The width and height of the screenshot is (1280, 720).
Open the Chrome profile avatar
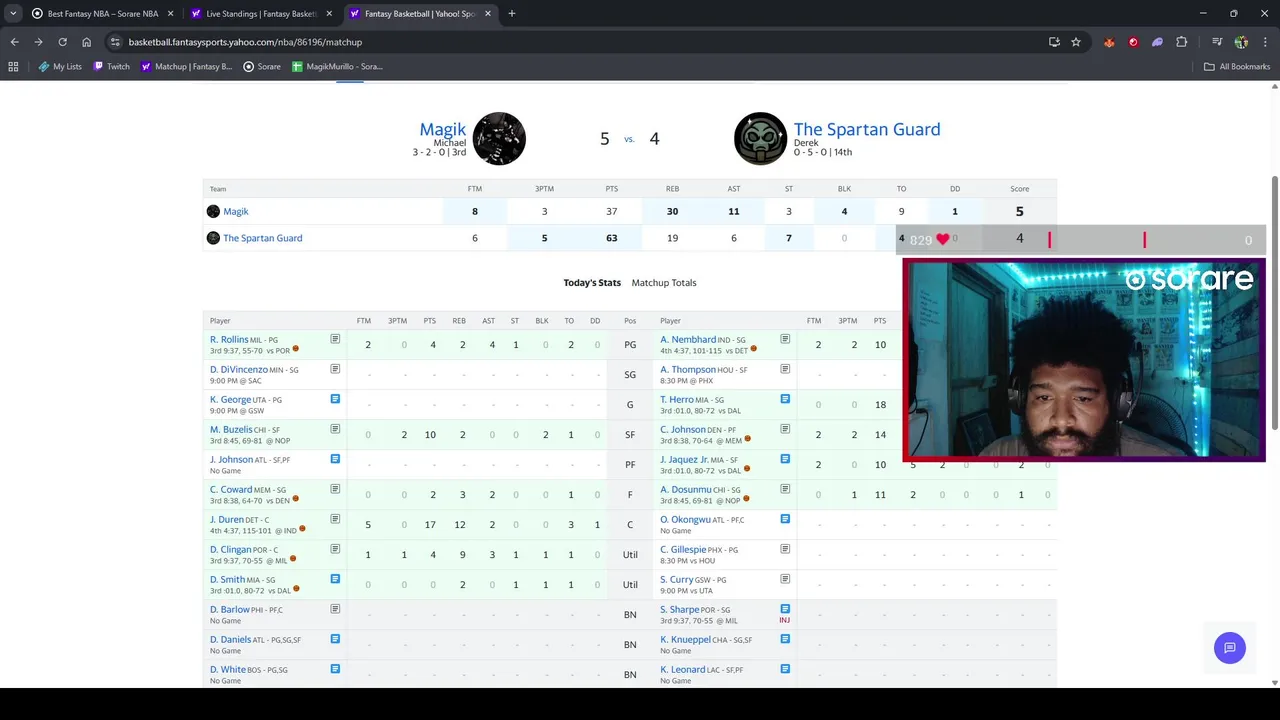1241,42
